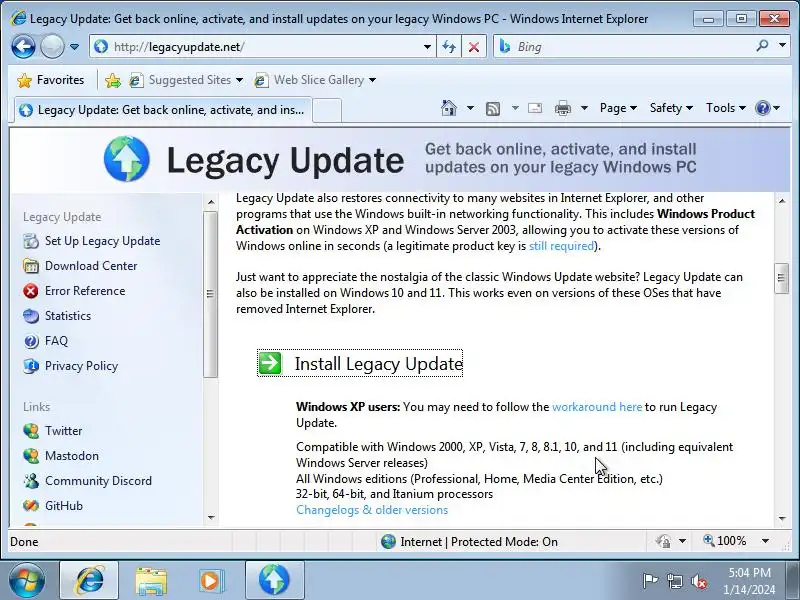800x600 pixels.
Task: Click the red X Error Reference icon
Action: click(31, 291)
